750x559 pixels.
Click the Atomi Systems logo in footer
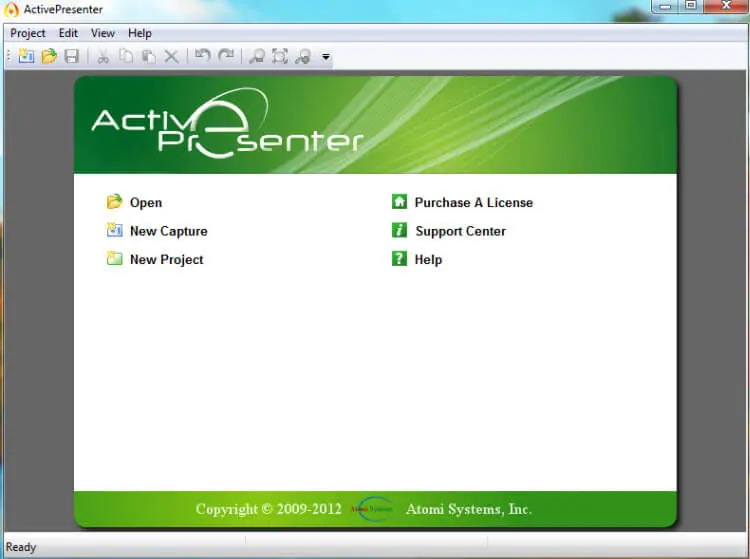point(372,509)
